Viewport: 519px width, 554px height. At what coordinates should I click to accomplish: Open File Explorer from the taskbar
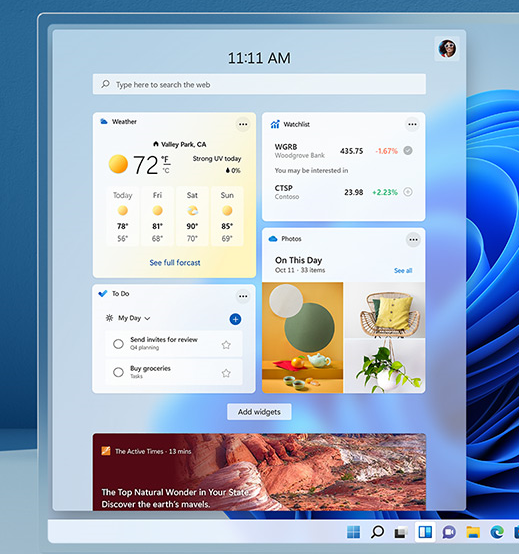(x=473, y=532)
